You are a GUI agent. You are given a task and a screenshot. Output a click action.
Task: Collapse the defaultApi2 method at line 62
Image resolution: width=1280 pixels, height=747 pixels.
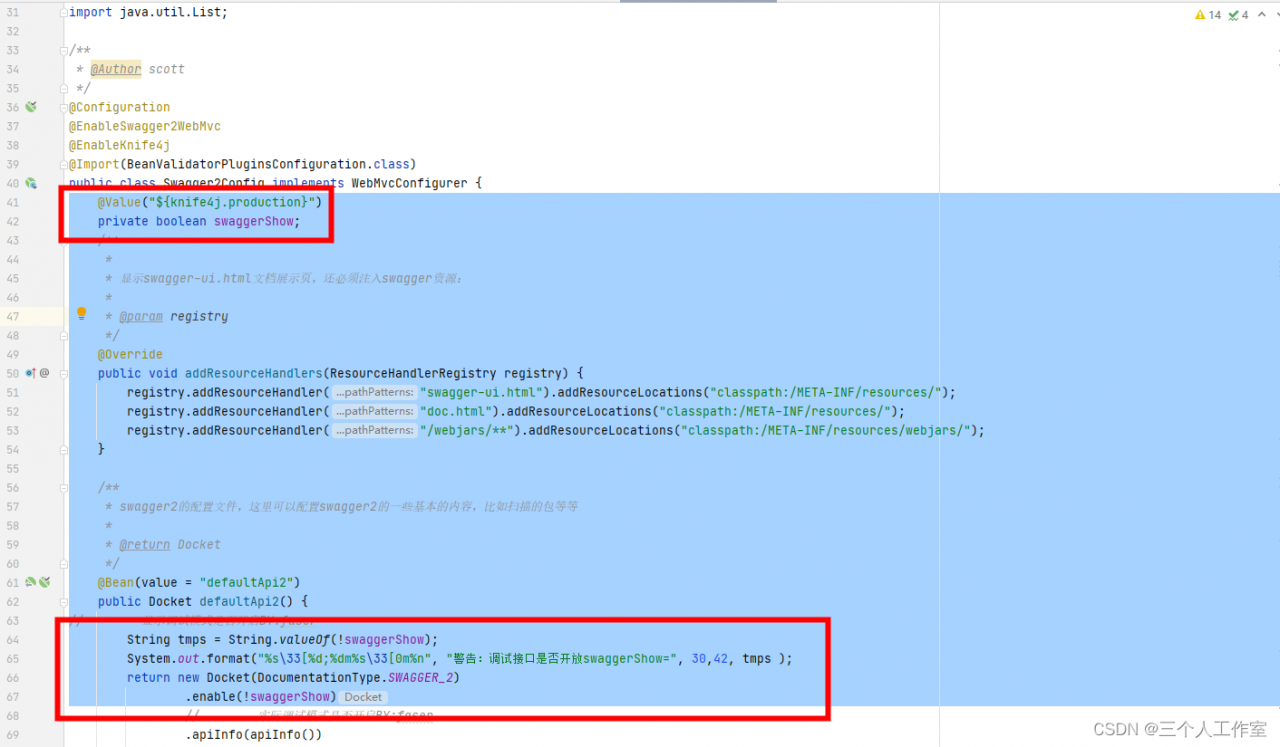click(65, 601)
